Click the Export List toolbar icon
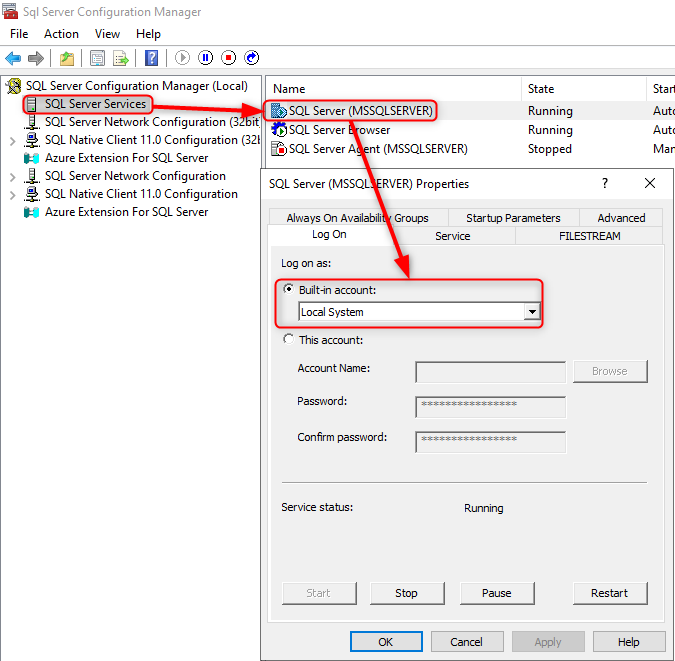The height and width of the screenshot is (661, 675). [x=121, y=58]
